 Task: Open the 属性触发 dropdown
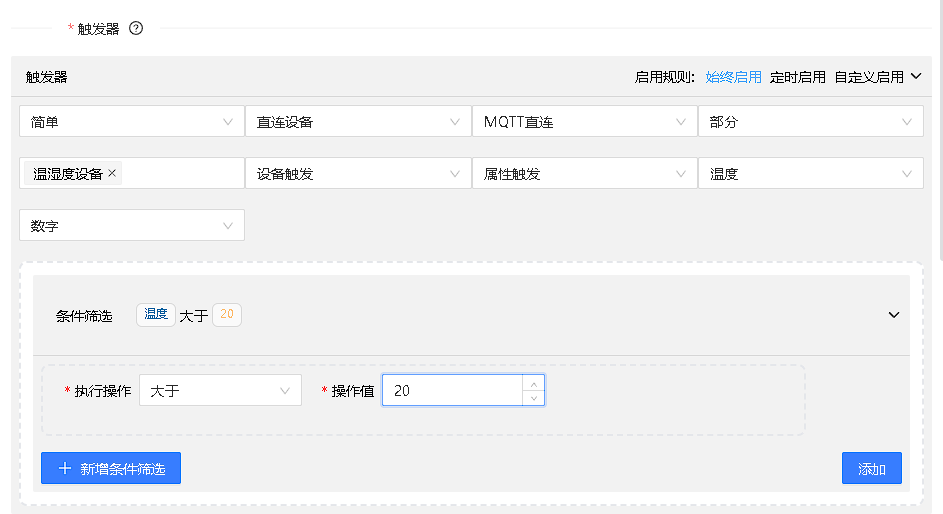(583, 174)
